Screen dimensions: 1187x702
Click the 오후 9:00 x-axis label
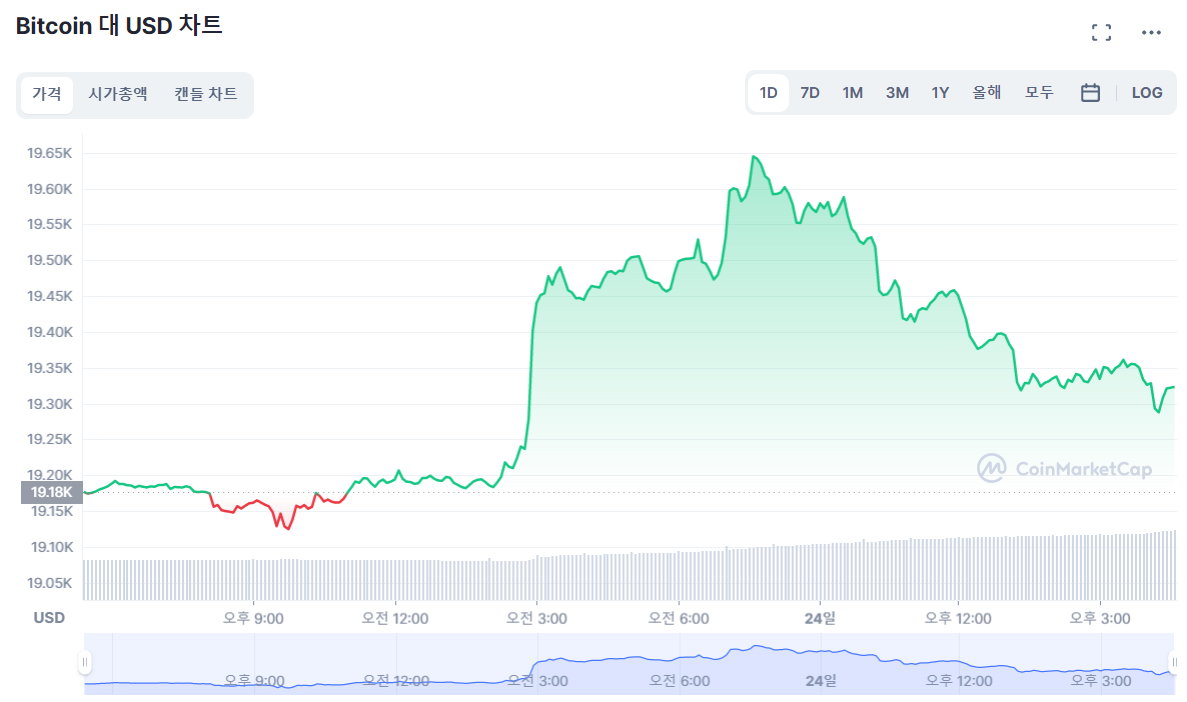click(253, 619)
